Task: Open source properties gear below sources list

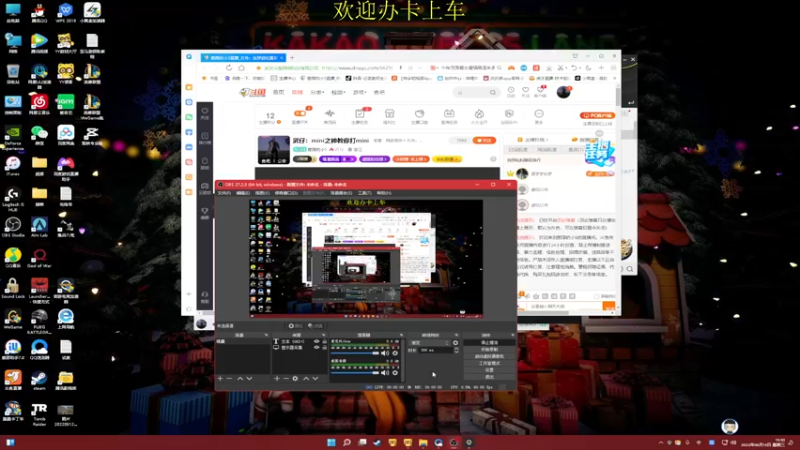Action: point(295,379)
